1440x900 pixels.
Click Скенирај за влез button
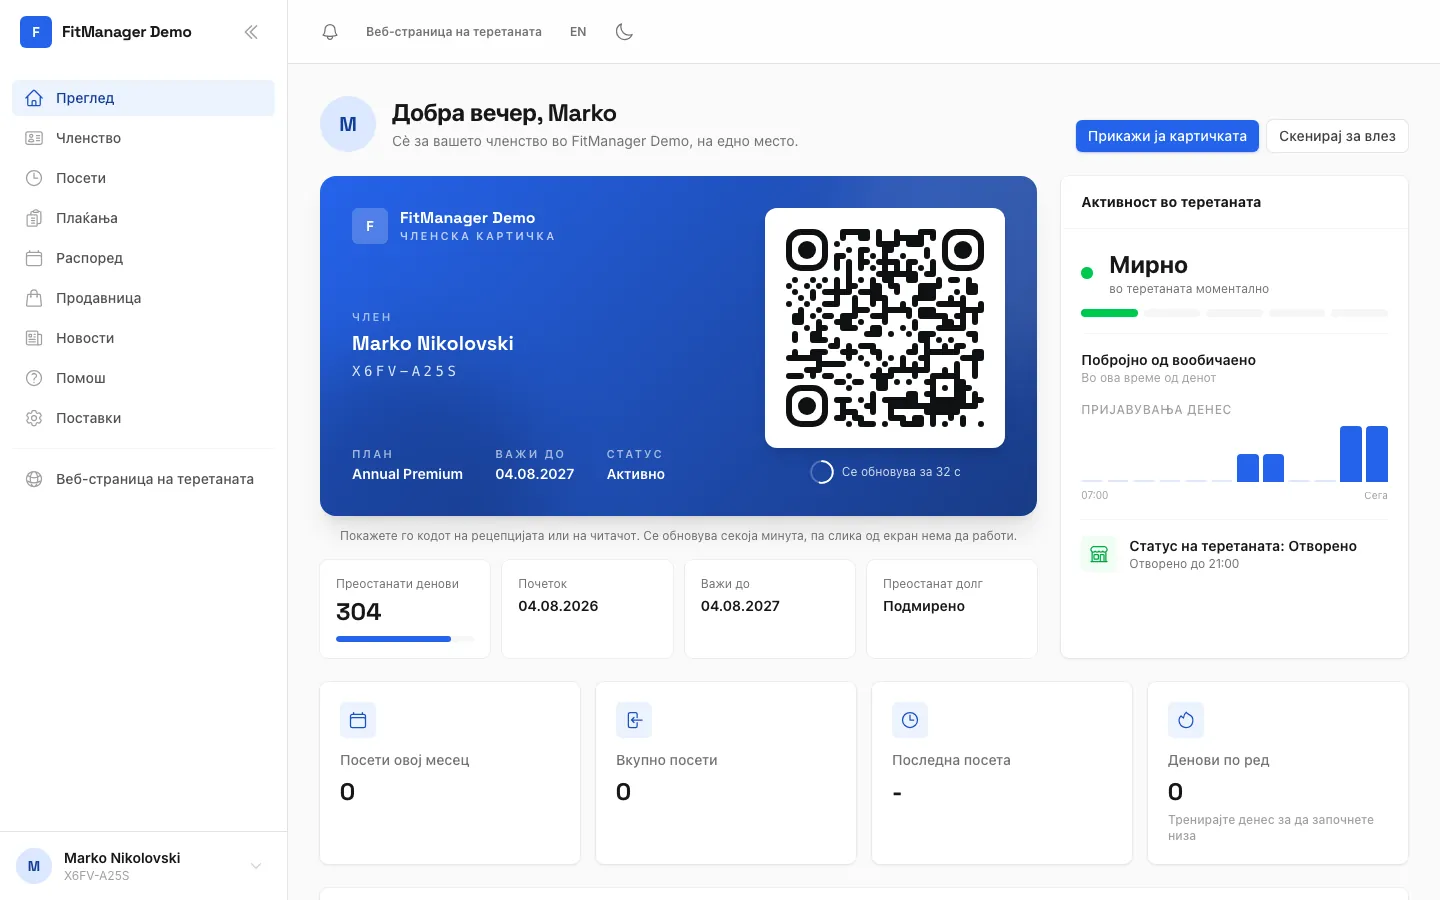pos(1337,136)
